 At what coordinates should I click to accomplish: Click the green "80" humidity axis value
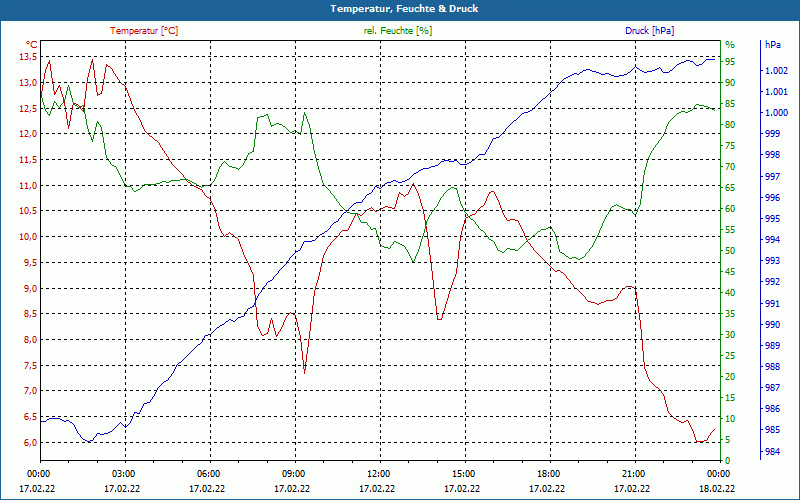(x=730, y=124)
